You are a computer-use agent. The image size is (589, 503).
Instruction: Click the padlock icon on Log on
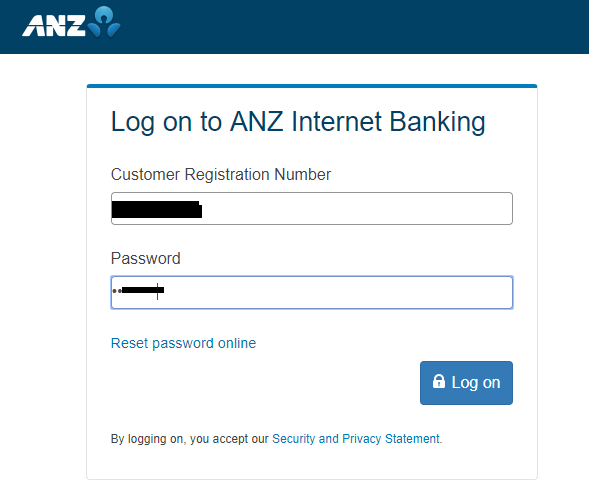438,381
